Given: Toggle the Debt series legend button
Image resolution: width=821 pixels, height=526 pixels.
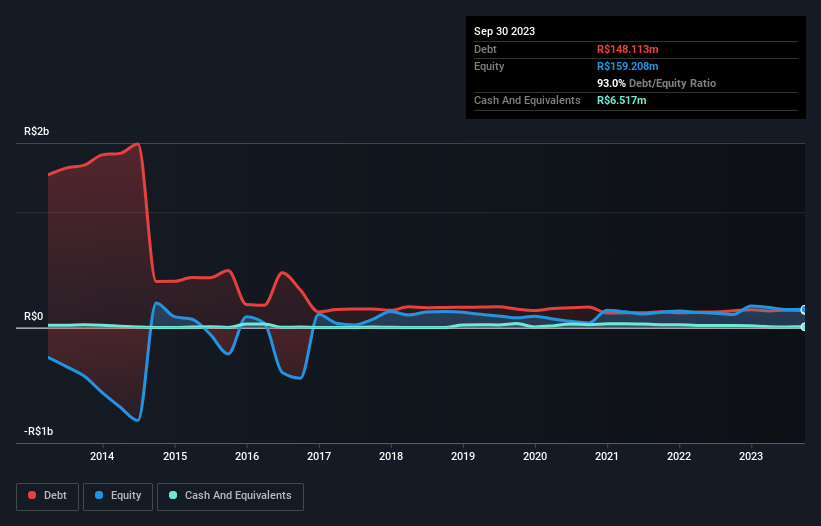Looking at the screenshot, I should [x=48, y=496].
